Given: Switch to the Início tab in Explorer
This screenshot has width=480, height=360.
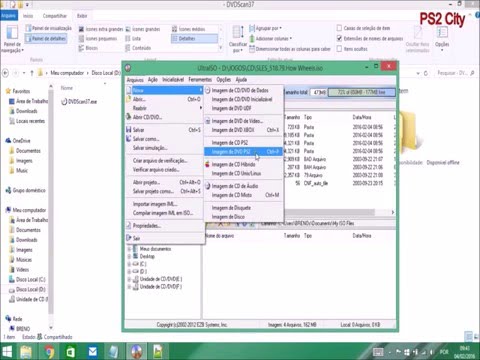Looking at the screenshot, I should 28,16.
